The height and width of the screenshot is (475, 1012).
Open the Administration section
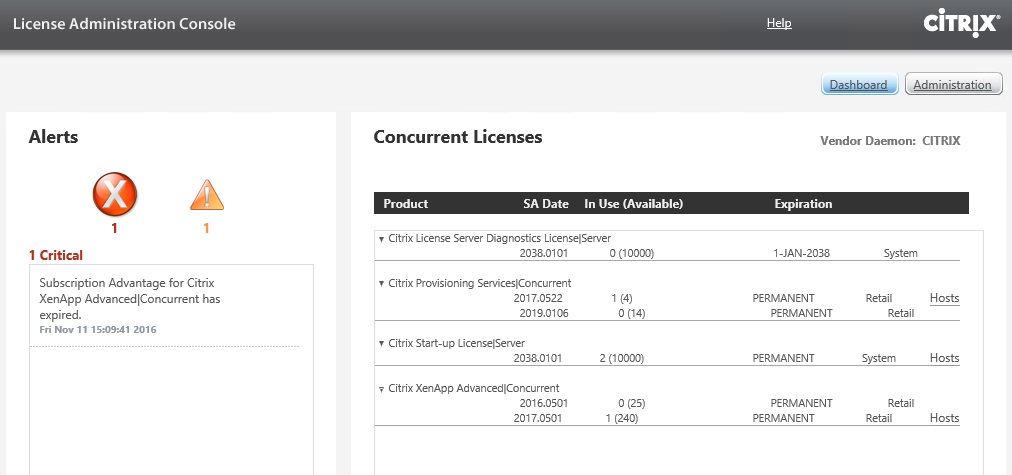point(953,85)
